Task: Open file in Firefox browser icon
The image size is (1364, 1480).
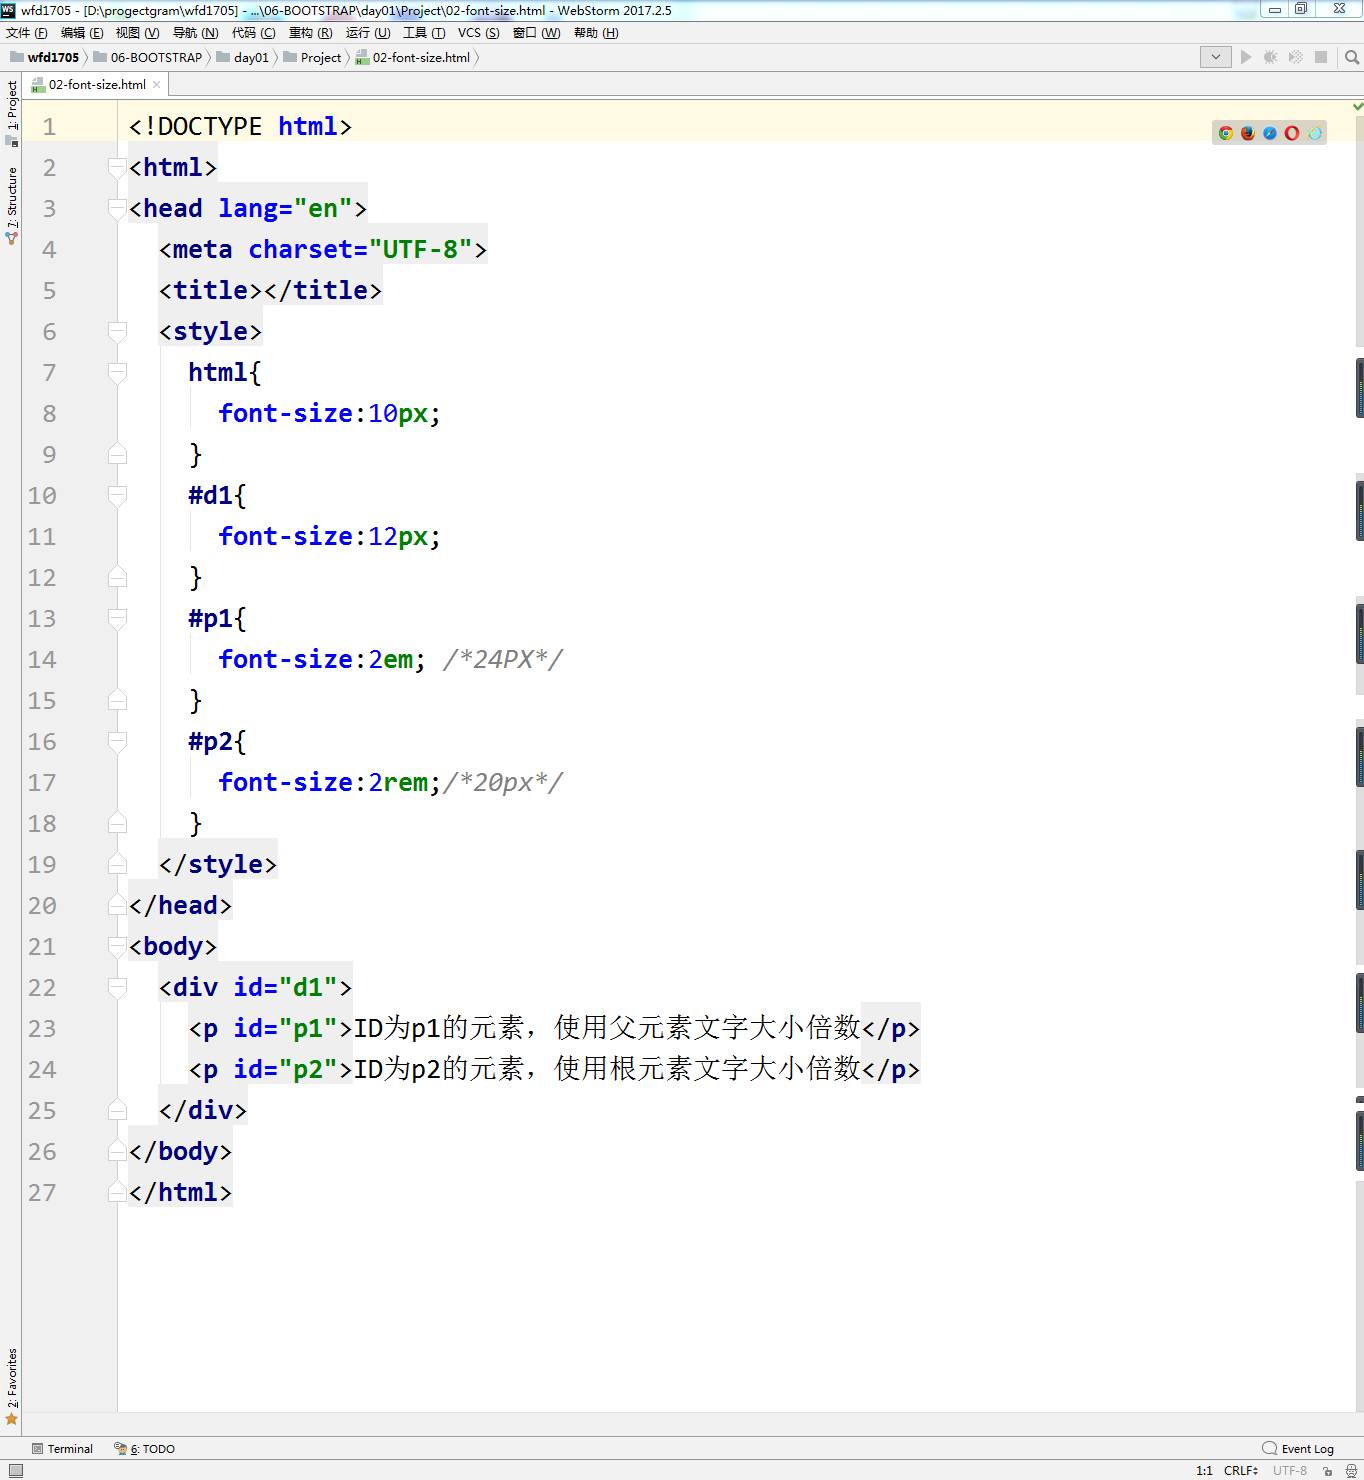Action: (1248, 133)
